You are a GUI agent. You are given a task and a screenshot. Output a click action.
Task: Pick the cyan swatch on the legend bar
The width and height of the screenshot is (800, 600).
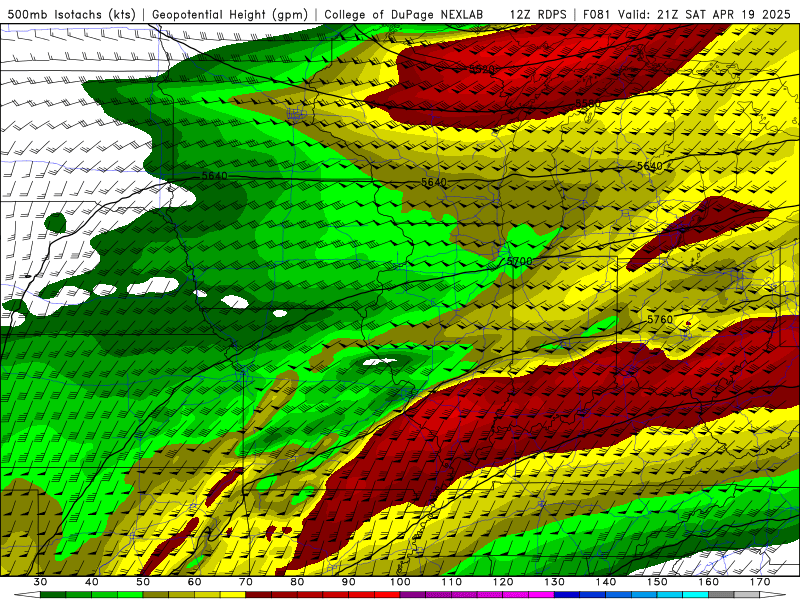695,595
